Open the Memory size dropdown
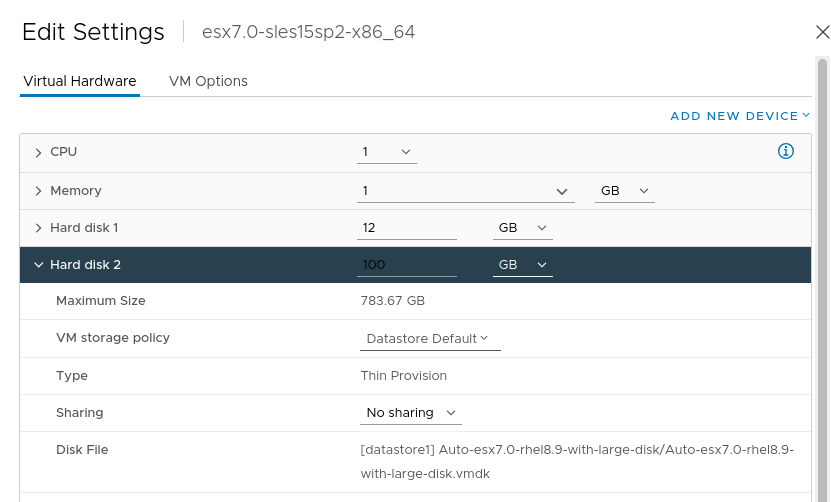Screen dimensions: 831x502 [x=466, y=191]
